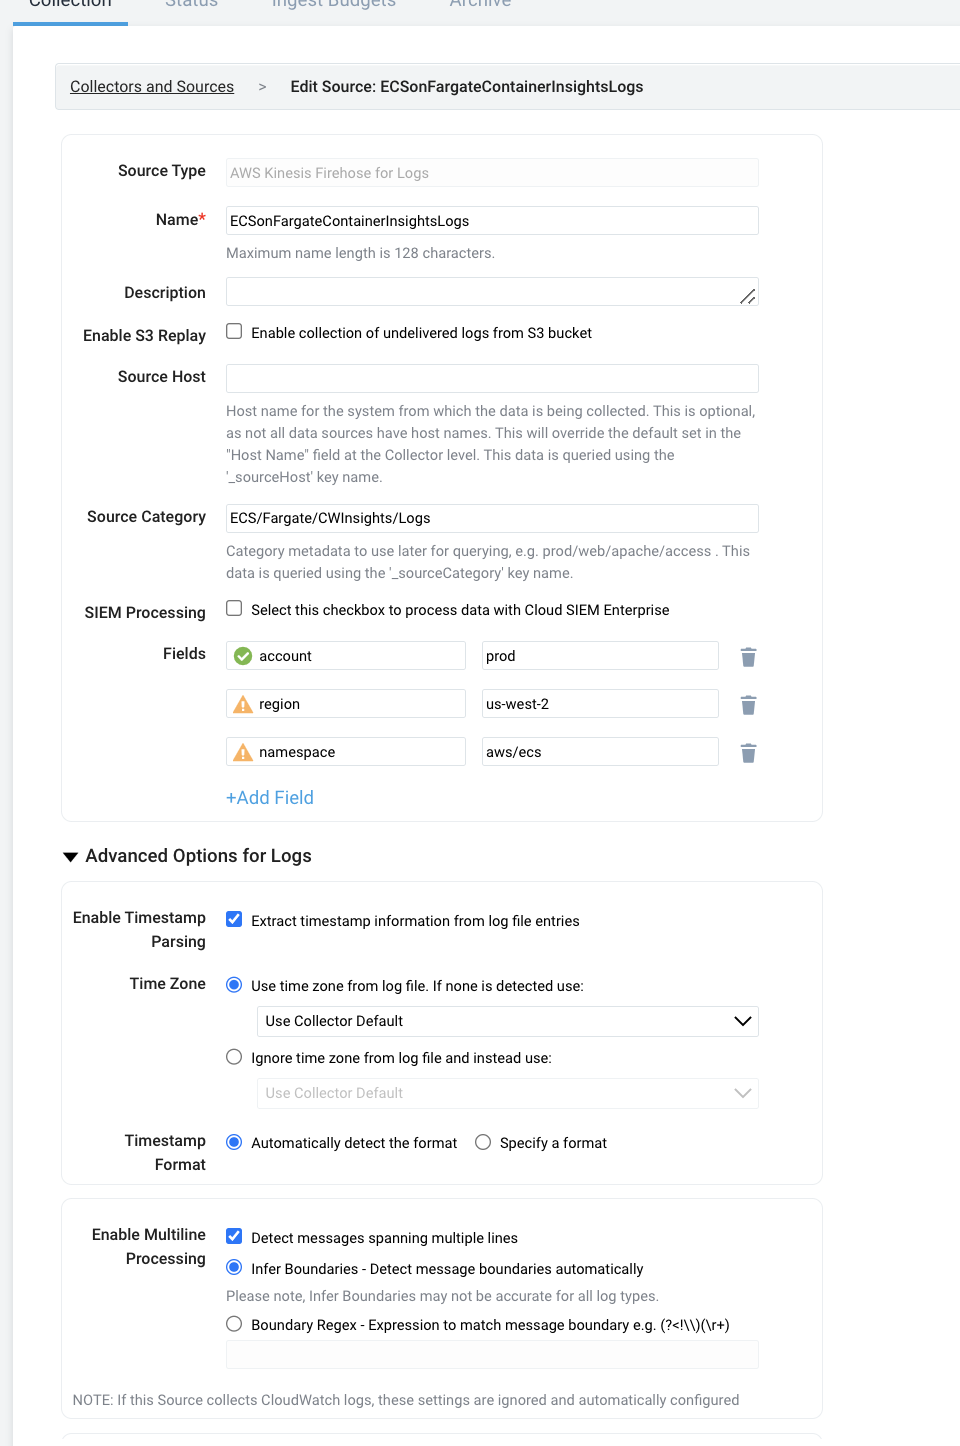Click the Description resize handle
Screen dimensions: 960x1446
tap(747, 296)
